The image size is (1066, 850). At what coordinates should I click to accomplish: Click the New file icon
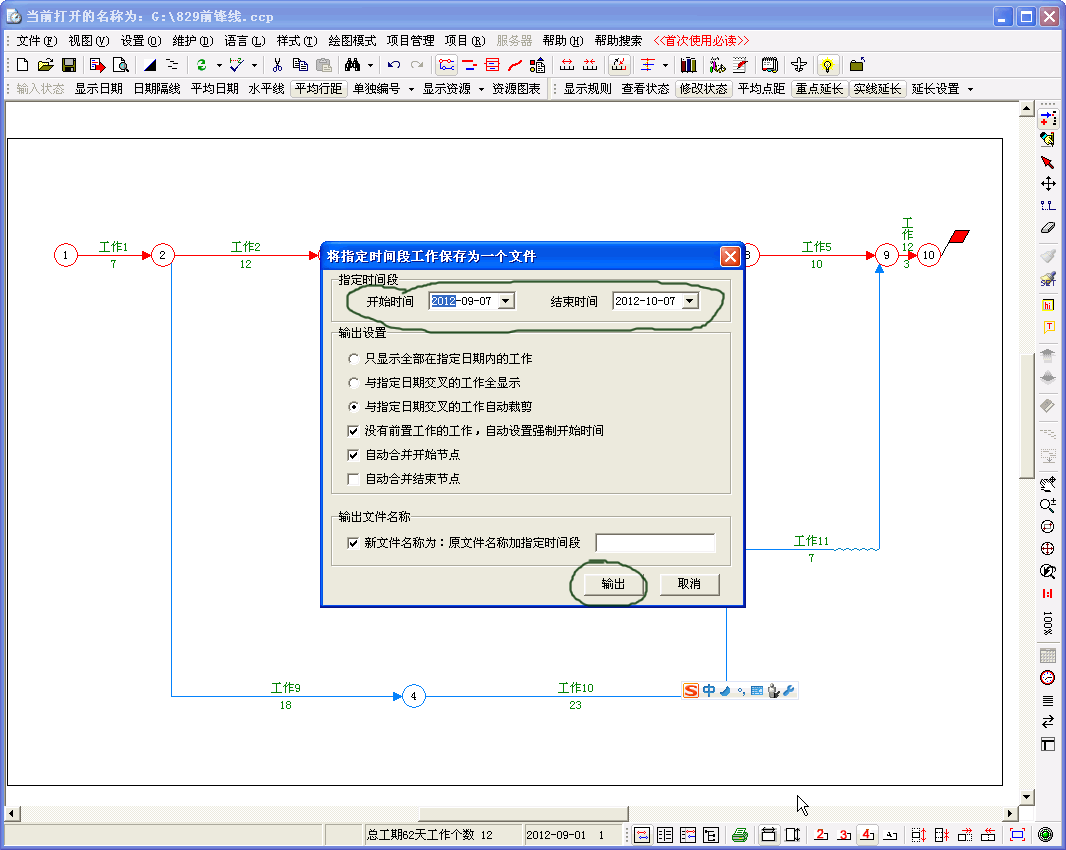tap(22, 65)
